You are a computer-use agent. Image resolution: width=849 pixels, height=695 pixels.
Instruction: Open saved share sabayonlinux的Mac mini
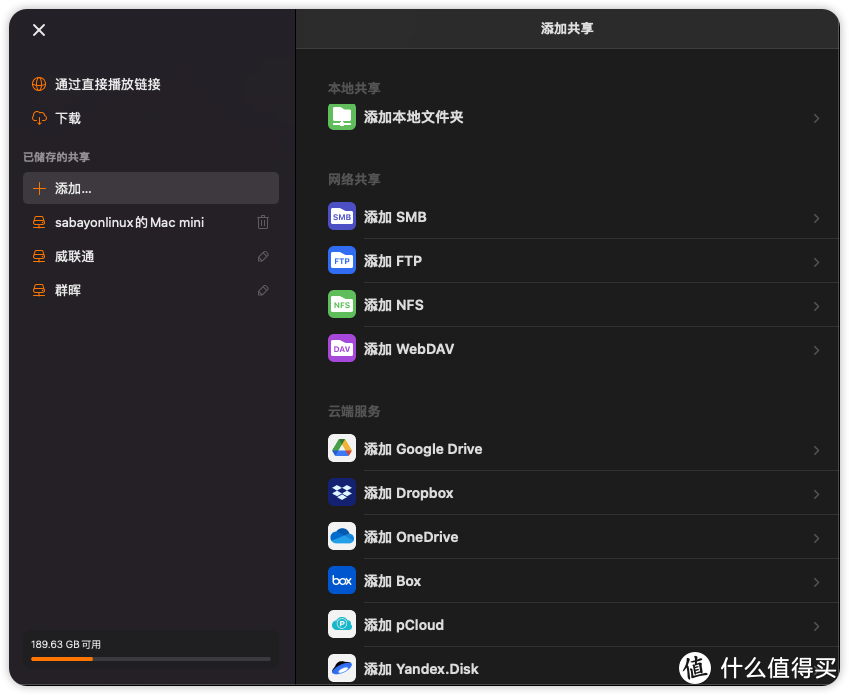151,222
